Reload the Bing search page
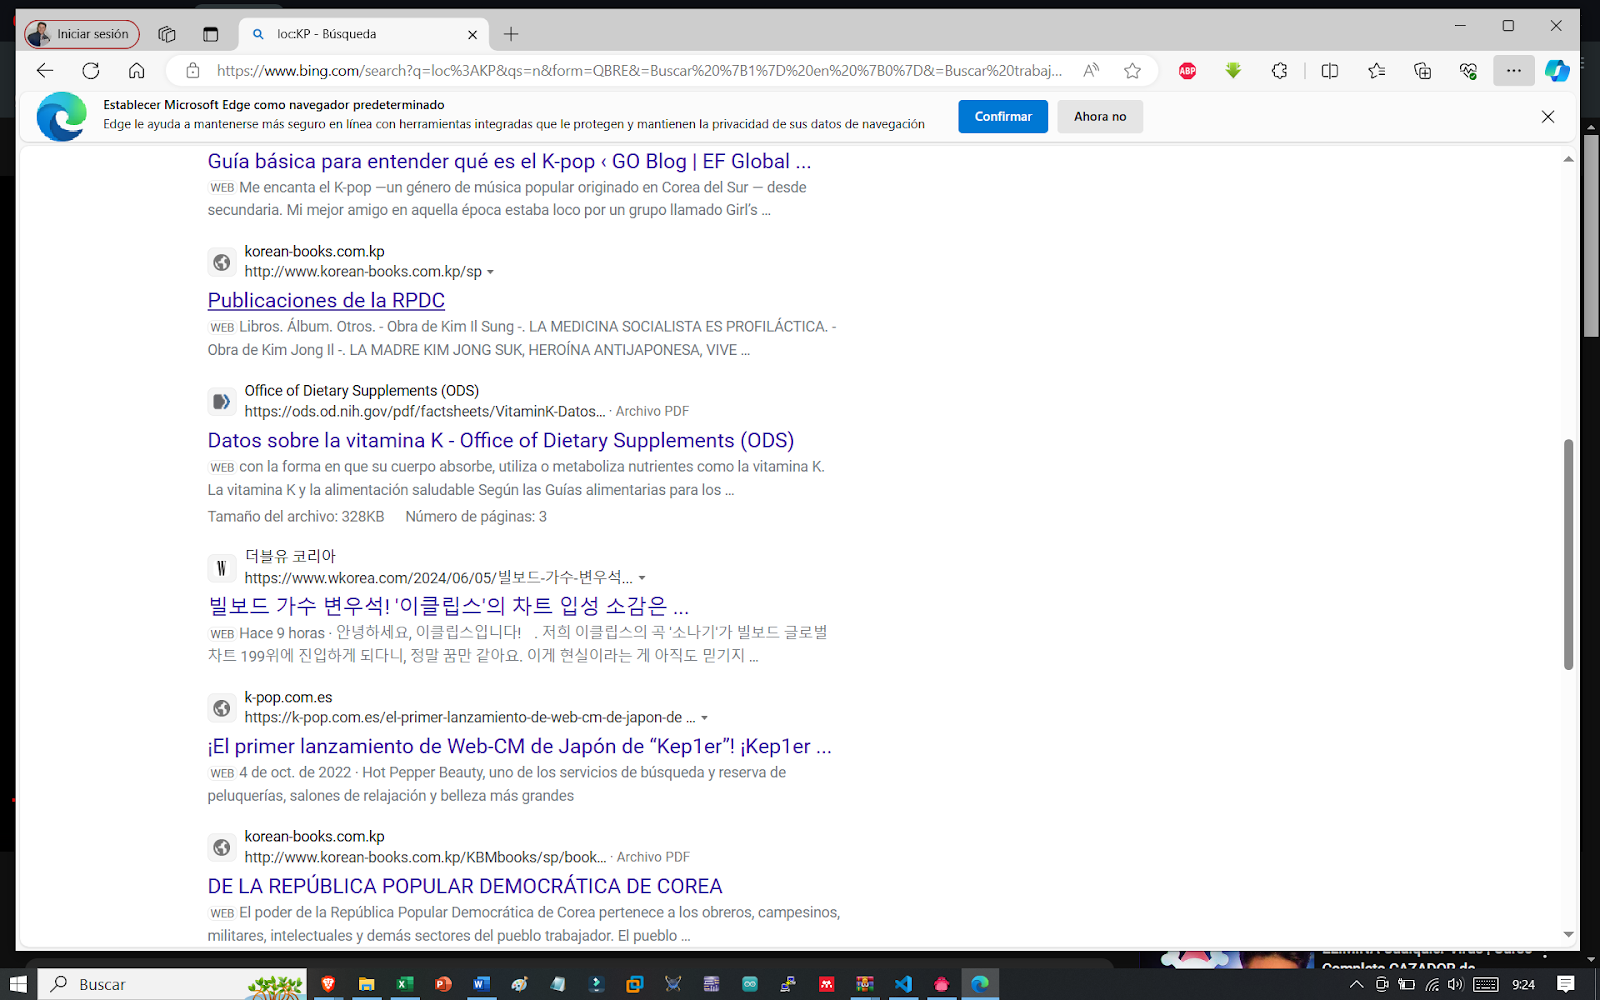The width and height of the screenshot is (1600, 1000). 91,70
